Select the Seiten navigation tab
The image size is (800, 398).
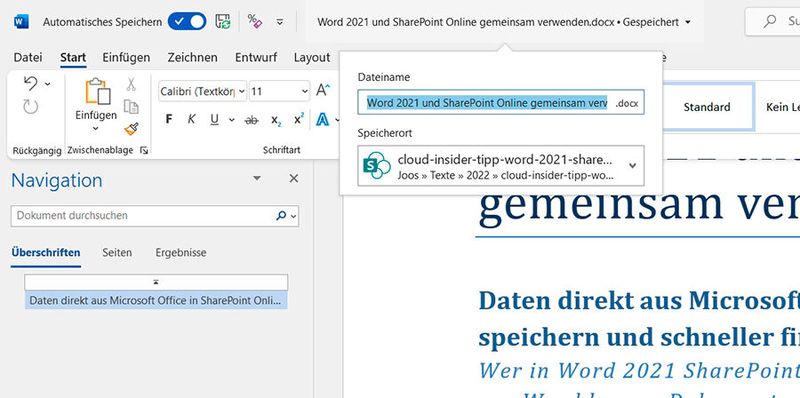pyautogui.click(x=117, y=253)
